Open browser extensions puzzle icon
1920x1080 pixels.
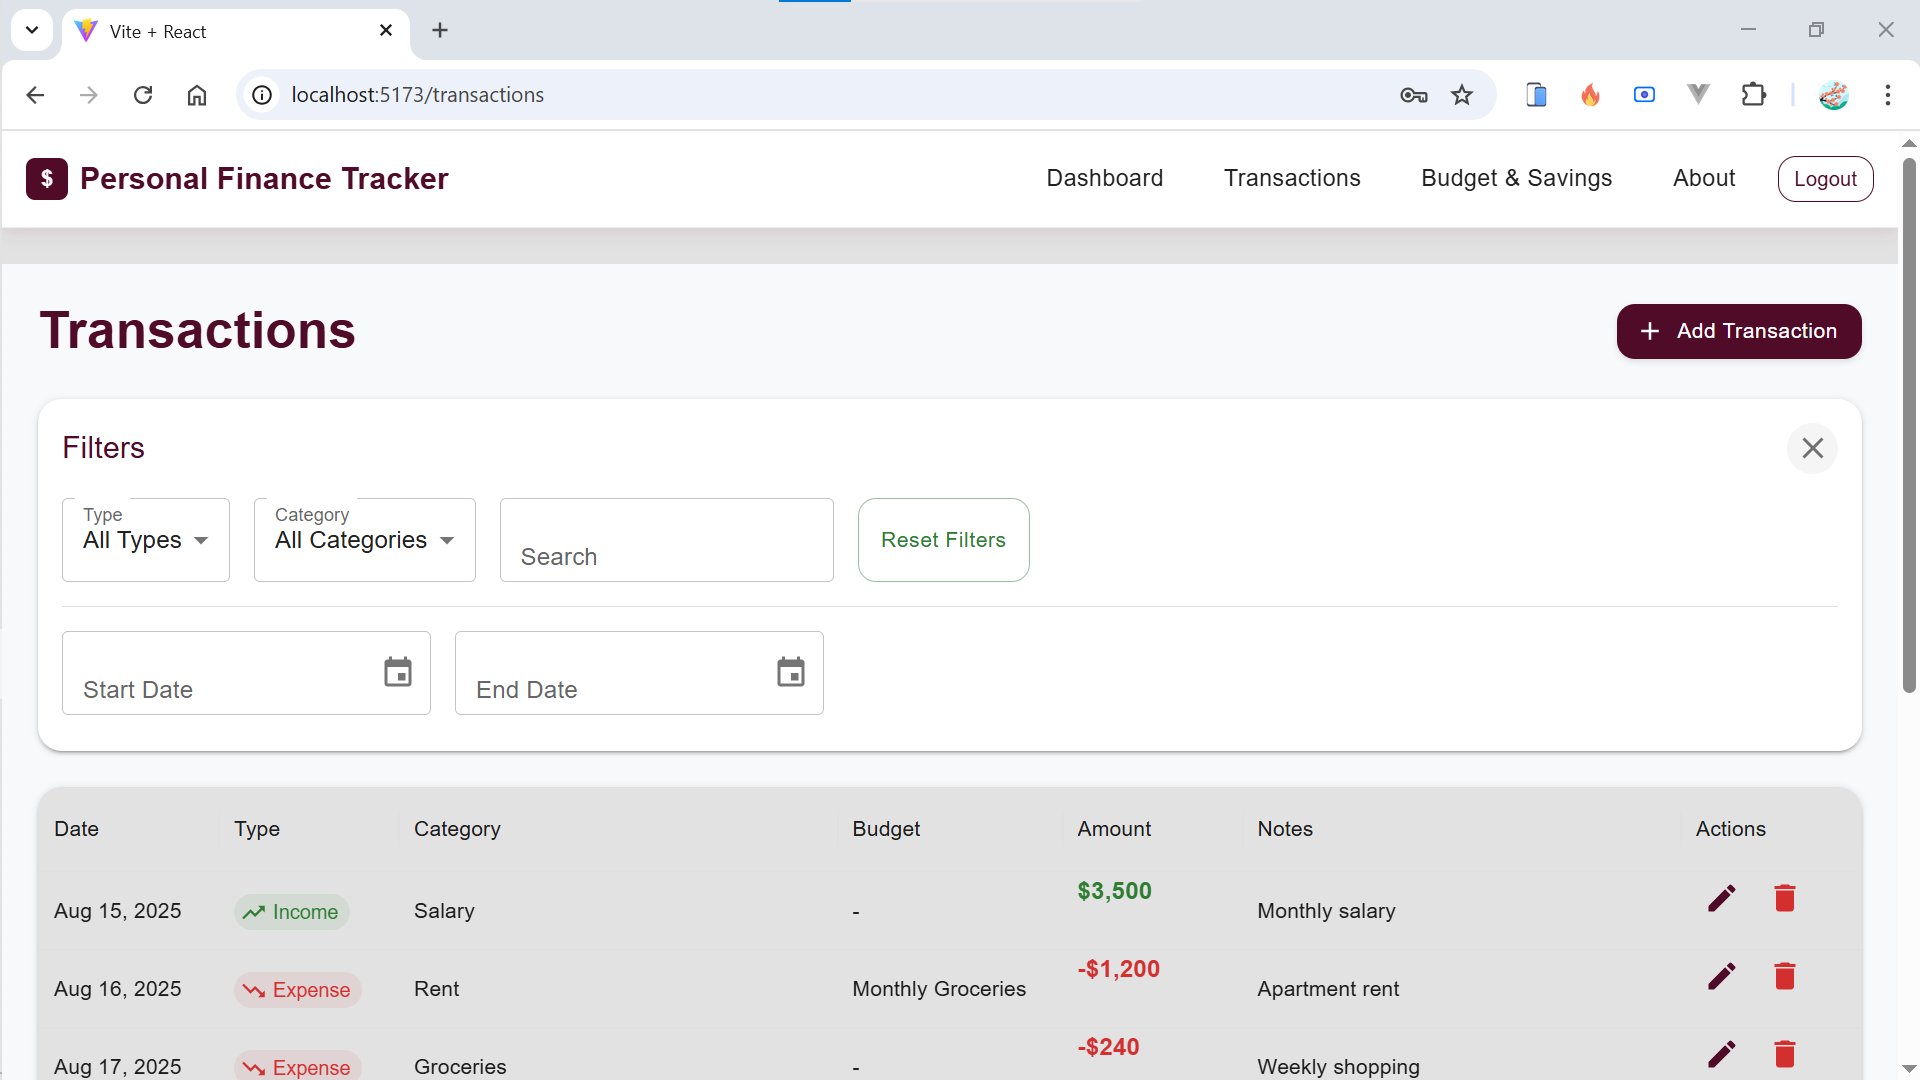[1753, 95]
